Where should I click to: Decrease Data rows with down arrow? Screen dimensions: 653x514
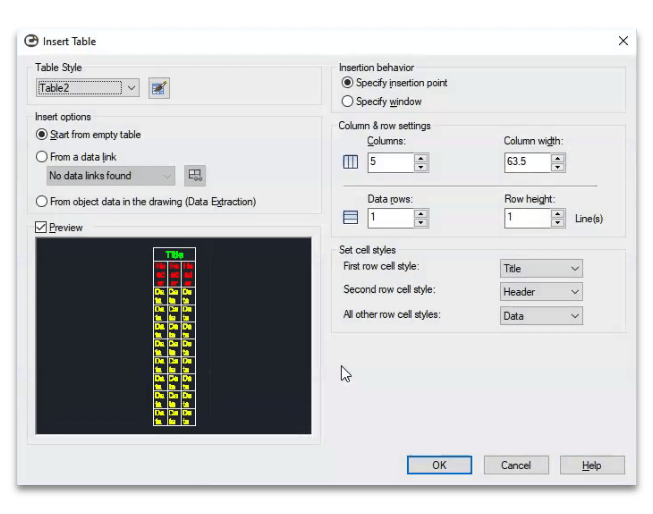pyautogui.click(x=421, y=222)
